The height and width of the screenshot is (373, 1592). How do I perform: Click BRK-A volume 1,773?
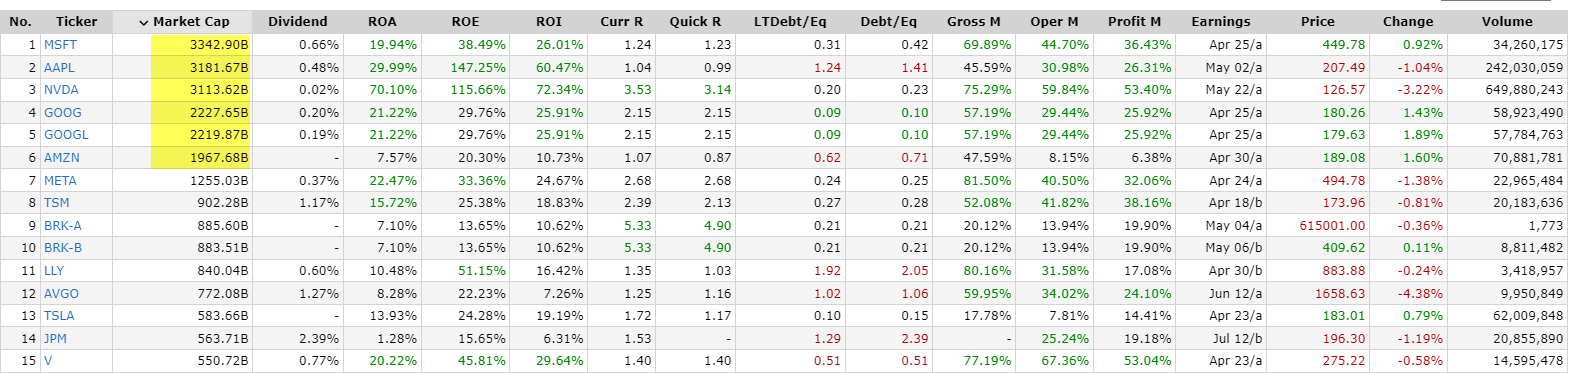1546,226
